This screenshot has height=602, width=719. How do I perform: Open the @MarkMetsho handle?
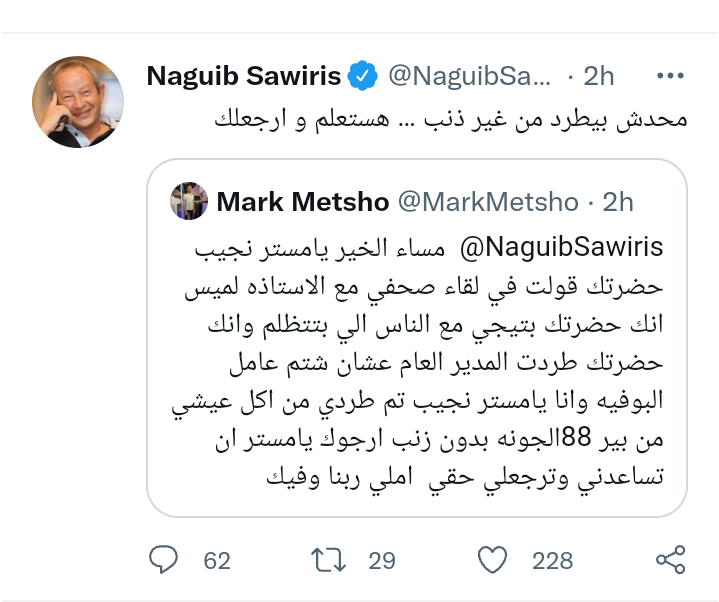click(488, 202)
